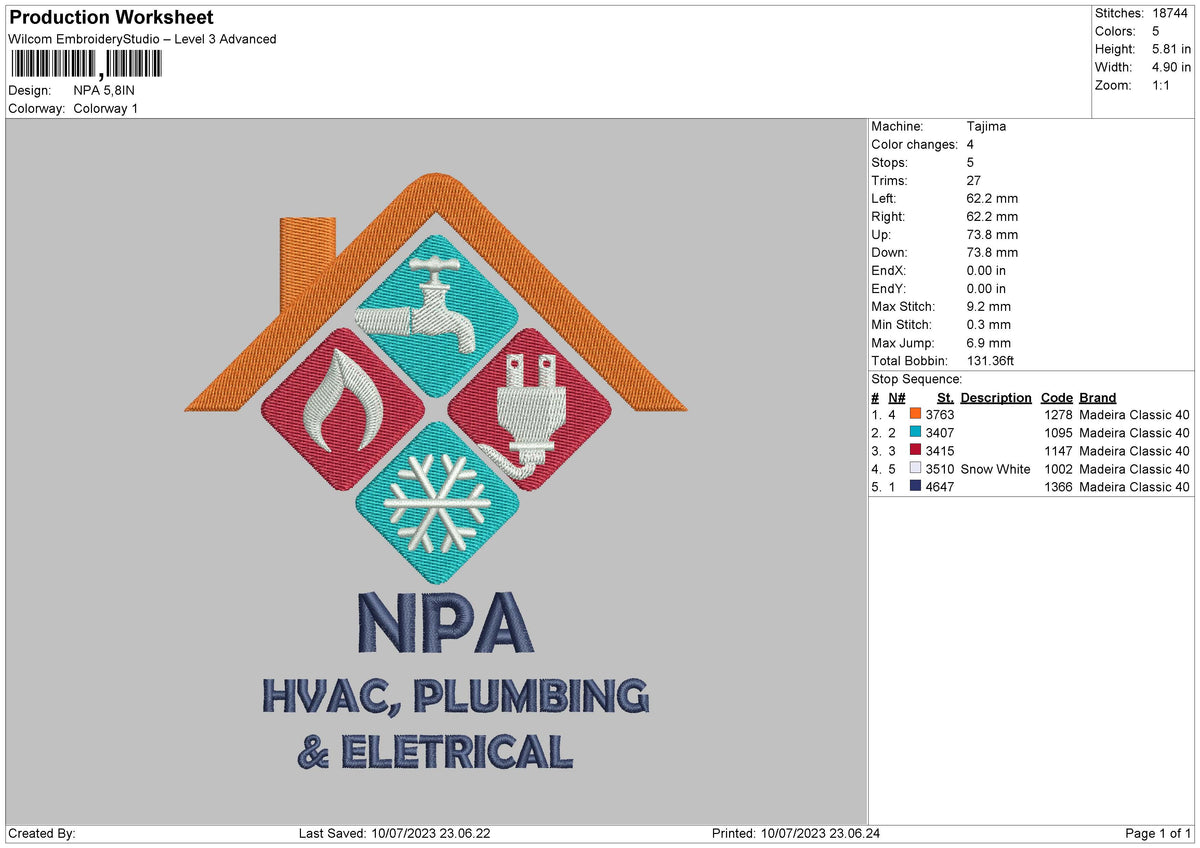Click the orange roof shape

point(436,292)
